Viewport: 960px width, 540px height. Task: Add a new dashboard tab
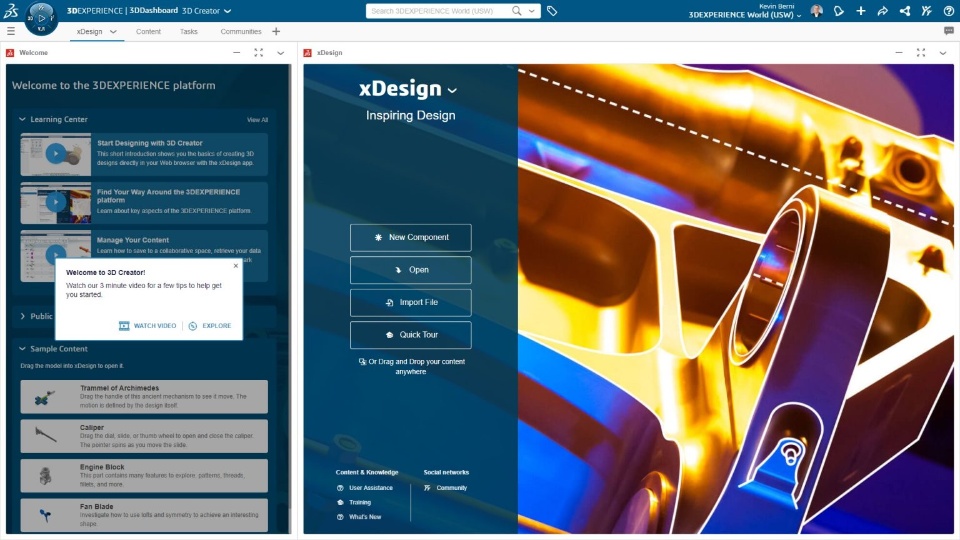[x=276, y=31]
